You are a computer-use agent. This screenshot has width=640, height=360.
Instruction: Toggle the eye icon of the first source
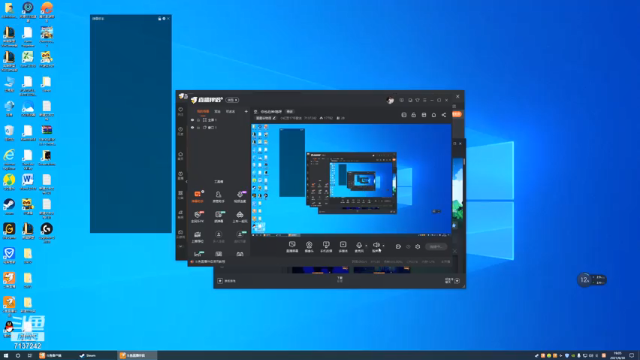pyautogui.click(x=193, y=120)
